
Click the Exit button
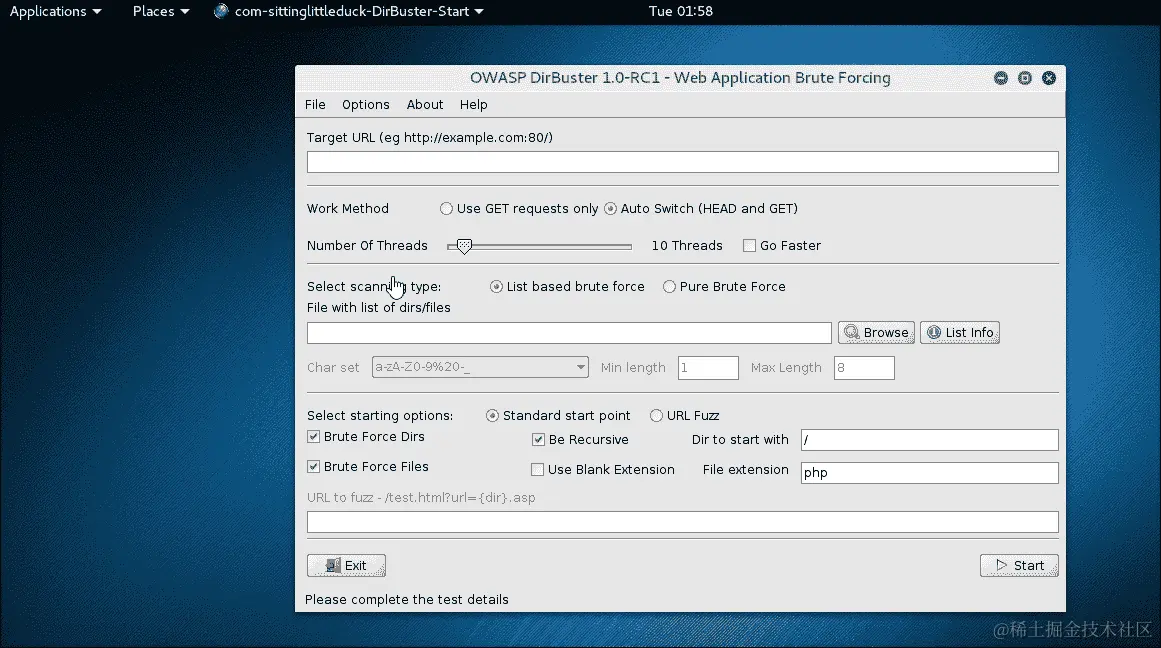point(347,566)
